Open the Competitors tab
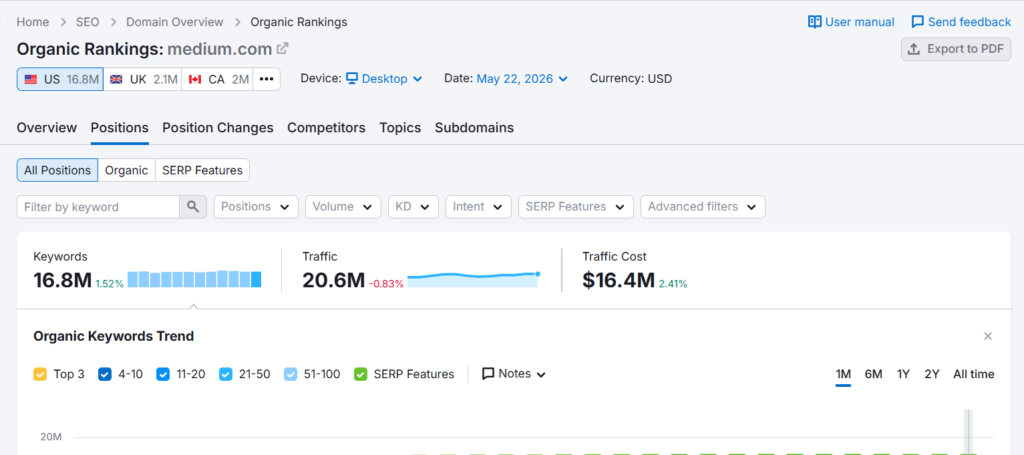The image size is (1024, 455). [327, 128]
